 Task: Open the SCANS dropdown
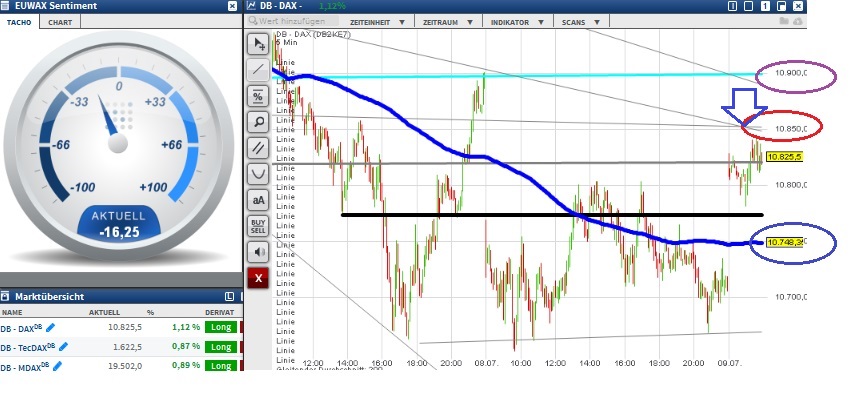(x=581, y=22)
